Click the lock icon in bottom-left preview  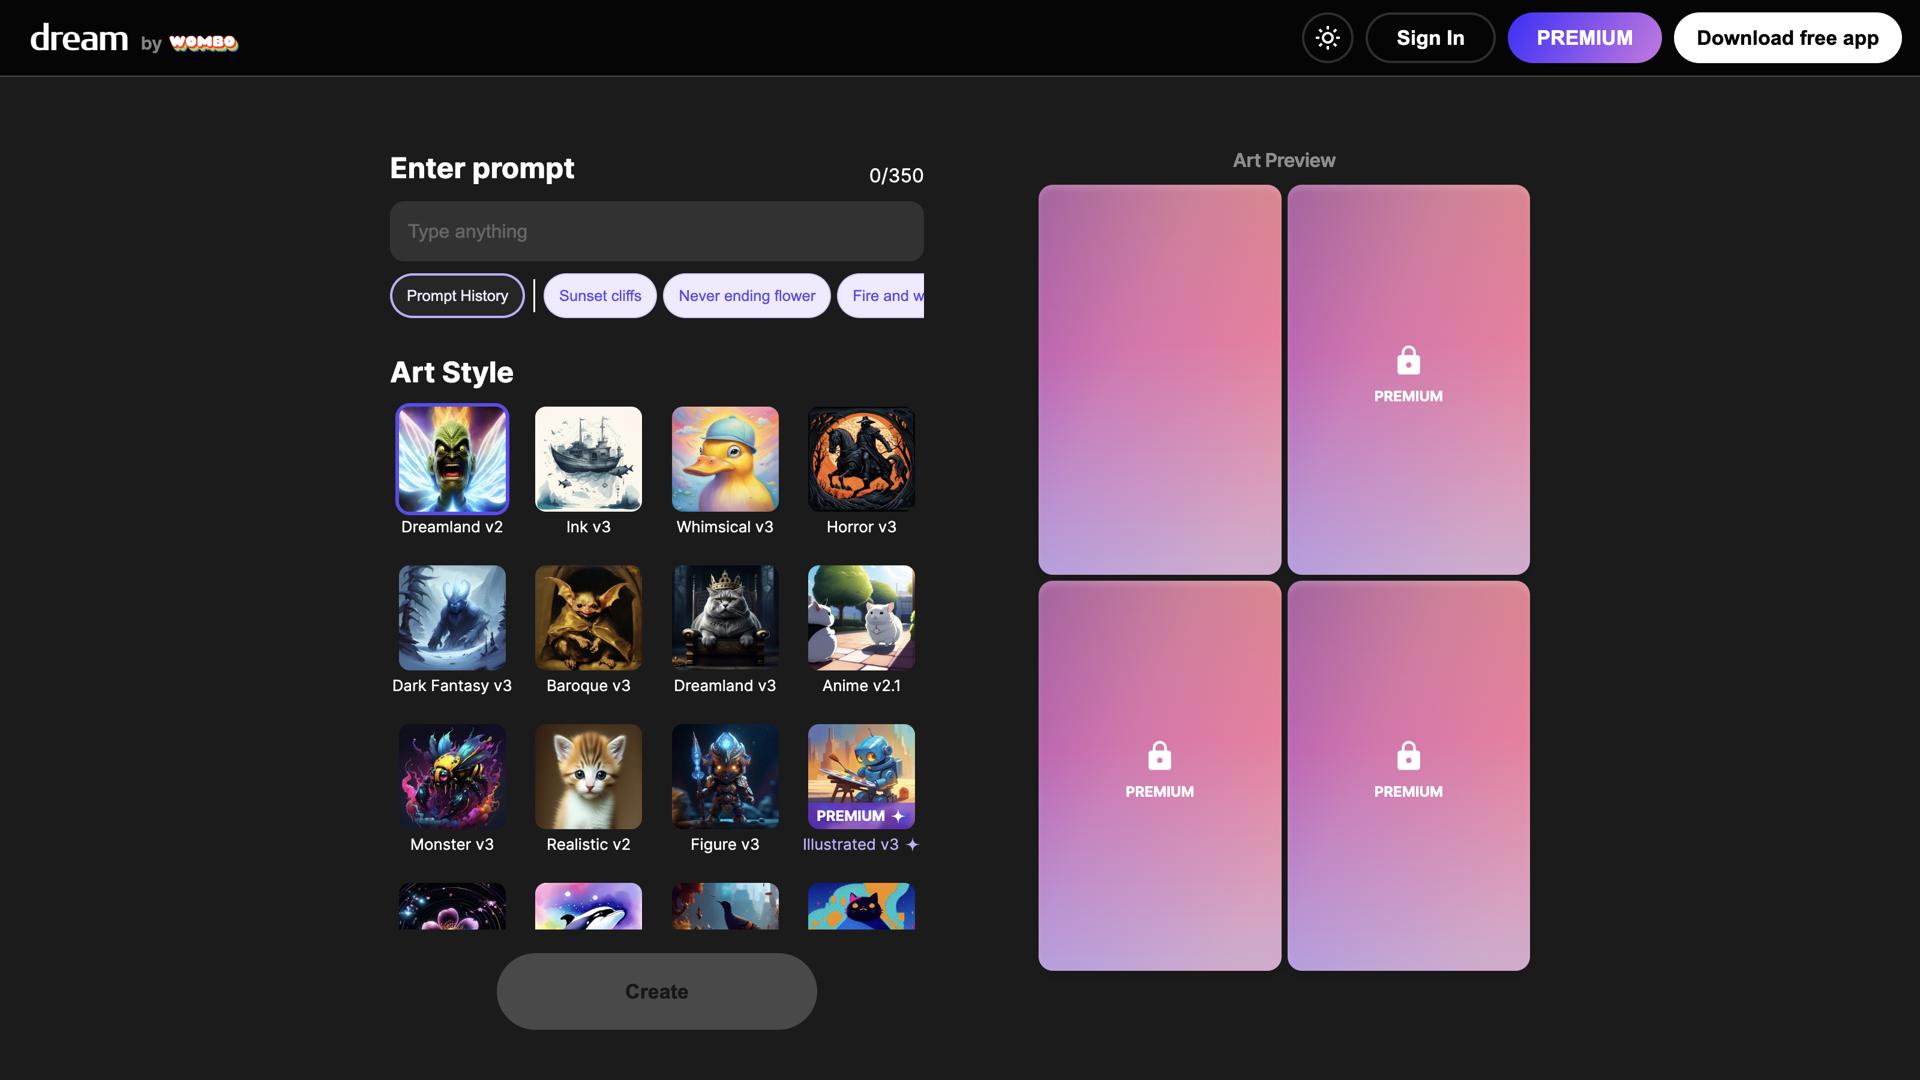1159,756
